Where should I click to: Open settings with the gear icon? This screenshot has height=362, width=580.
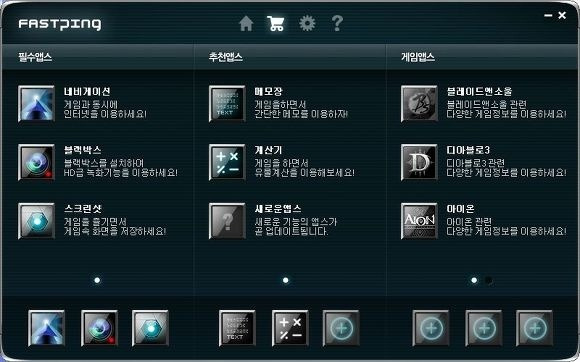pyautogui.click(x=307, y=24)
